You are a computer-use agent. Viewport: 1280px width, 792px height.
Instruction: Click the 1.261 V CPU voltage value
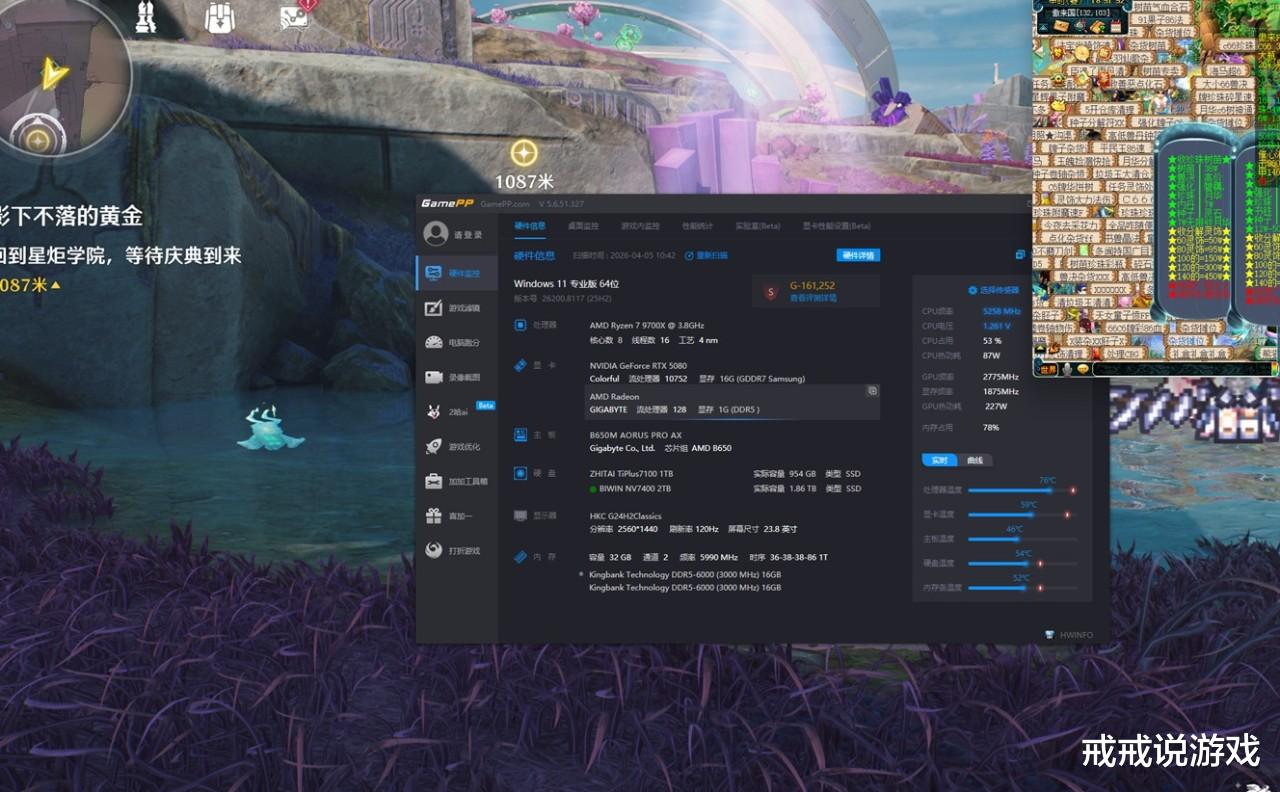[x=996, y=326]
